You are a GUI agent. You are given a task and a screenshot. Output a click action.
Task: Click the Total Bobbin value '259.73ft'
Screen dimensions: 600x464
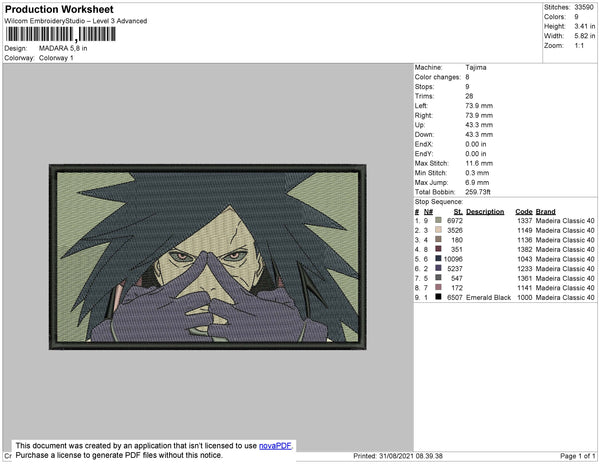(x=478, y=192)
